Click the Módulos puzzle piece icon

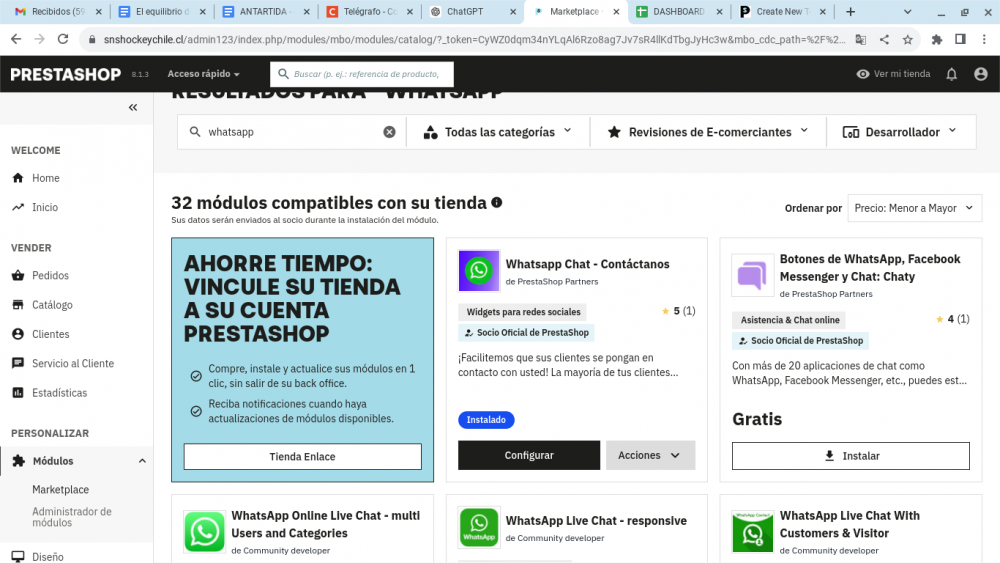click(18, 461)
